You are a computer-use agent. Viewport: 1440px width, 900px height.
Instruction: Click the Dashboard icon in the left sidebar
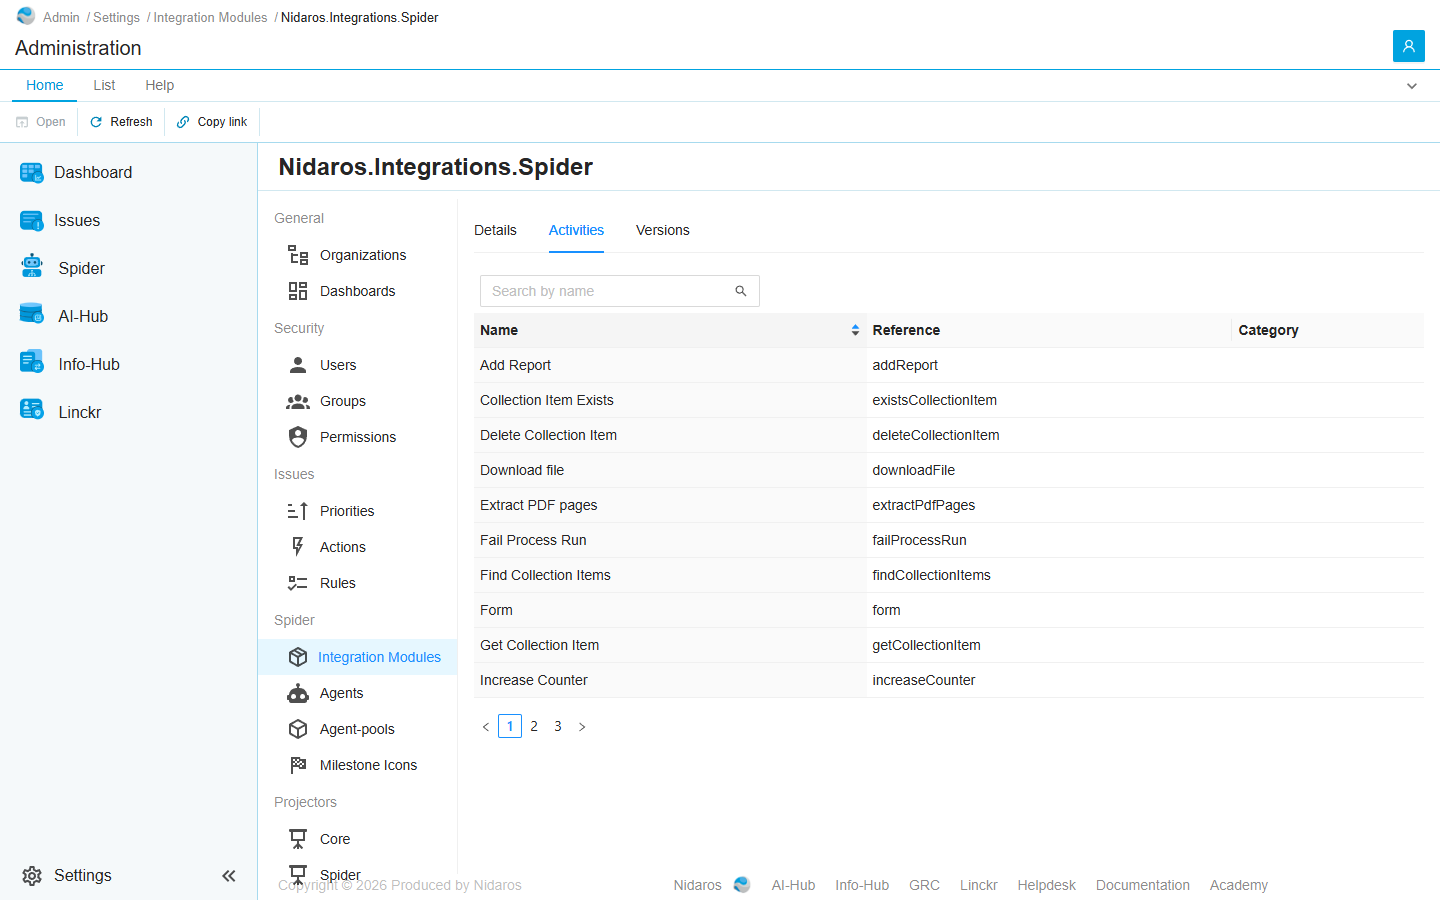coord(32,173)
